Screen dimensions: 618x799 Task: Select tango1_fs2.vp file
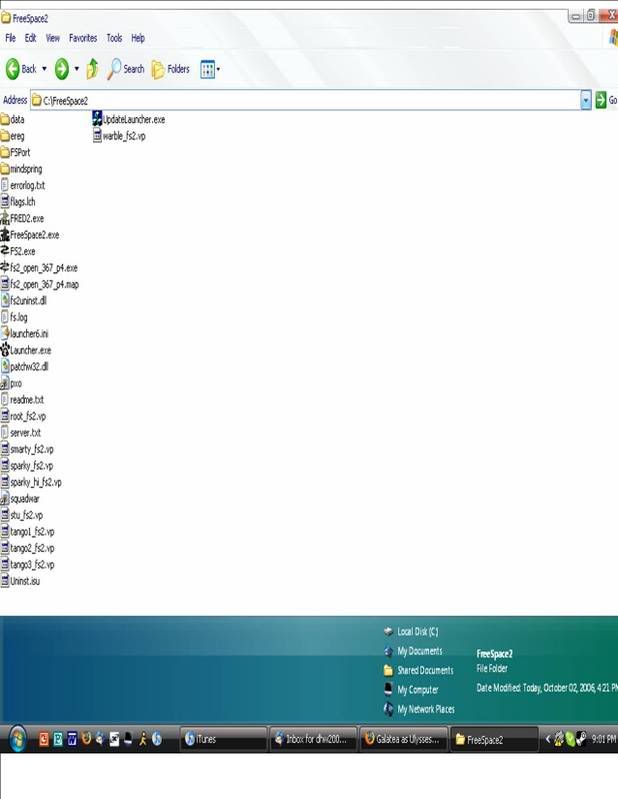click(x=28, y=531)
